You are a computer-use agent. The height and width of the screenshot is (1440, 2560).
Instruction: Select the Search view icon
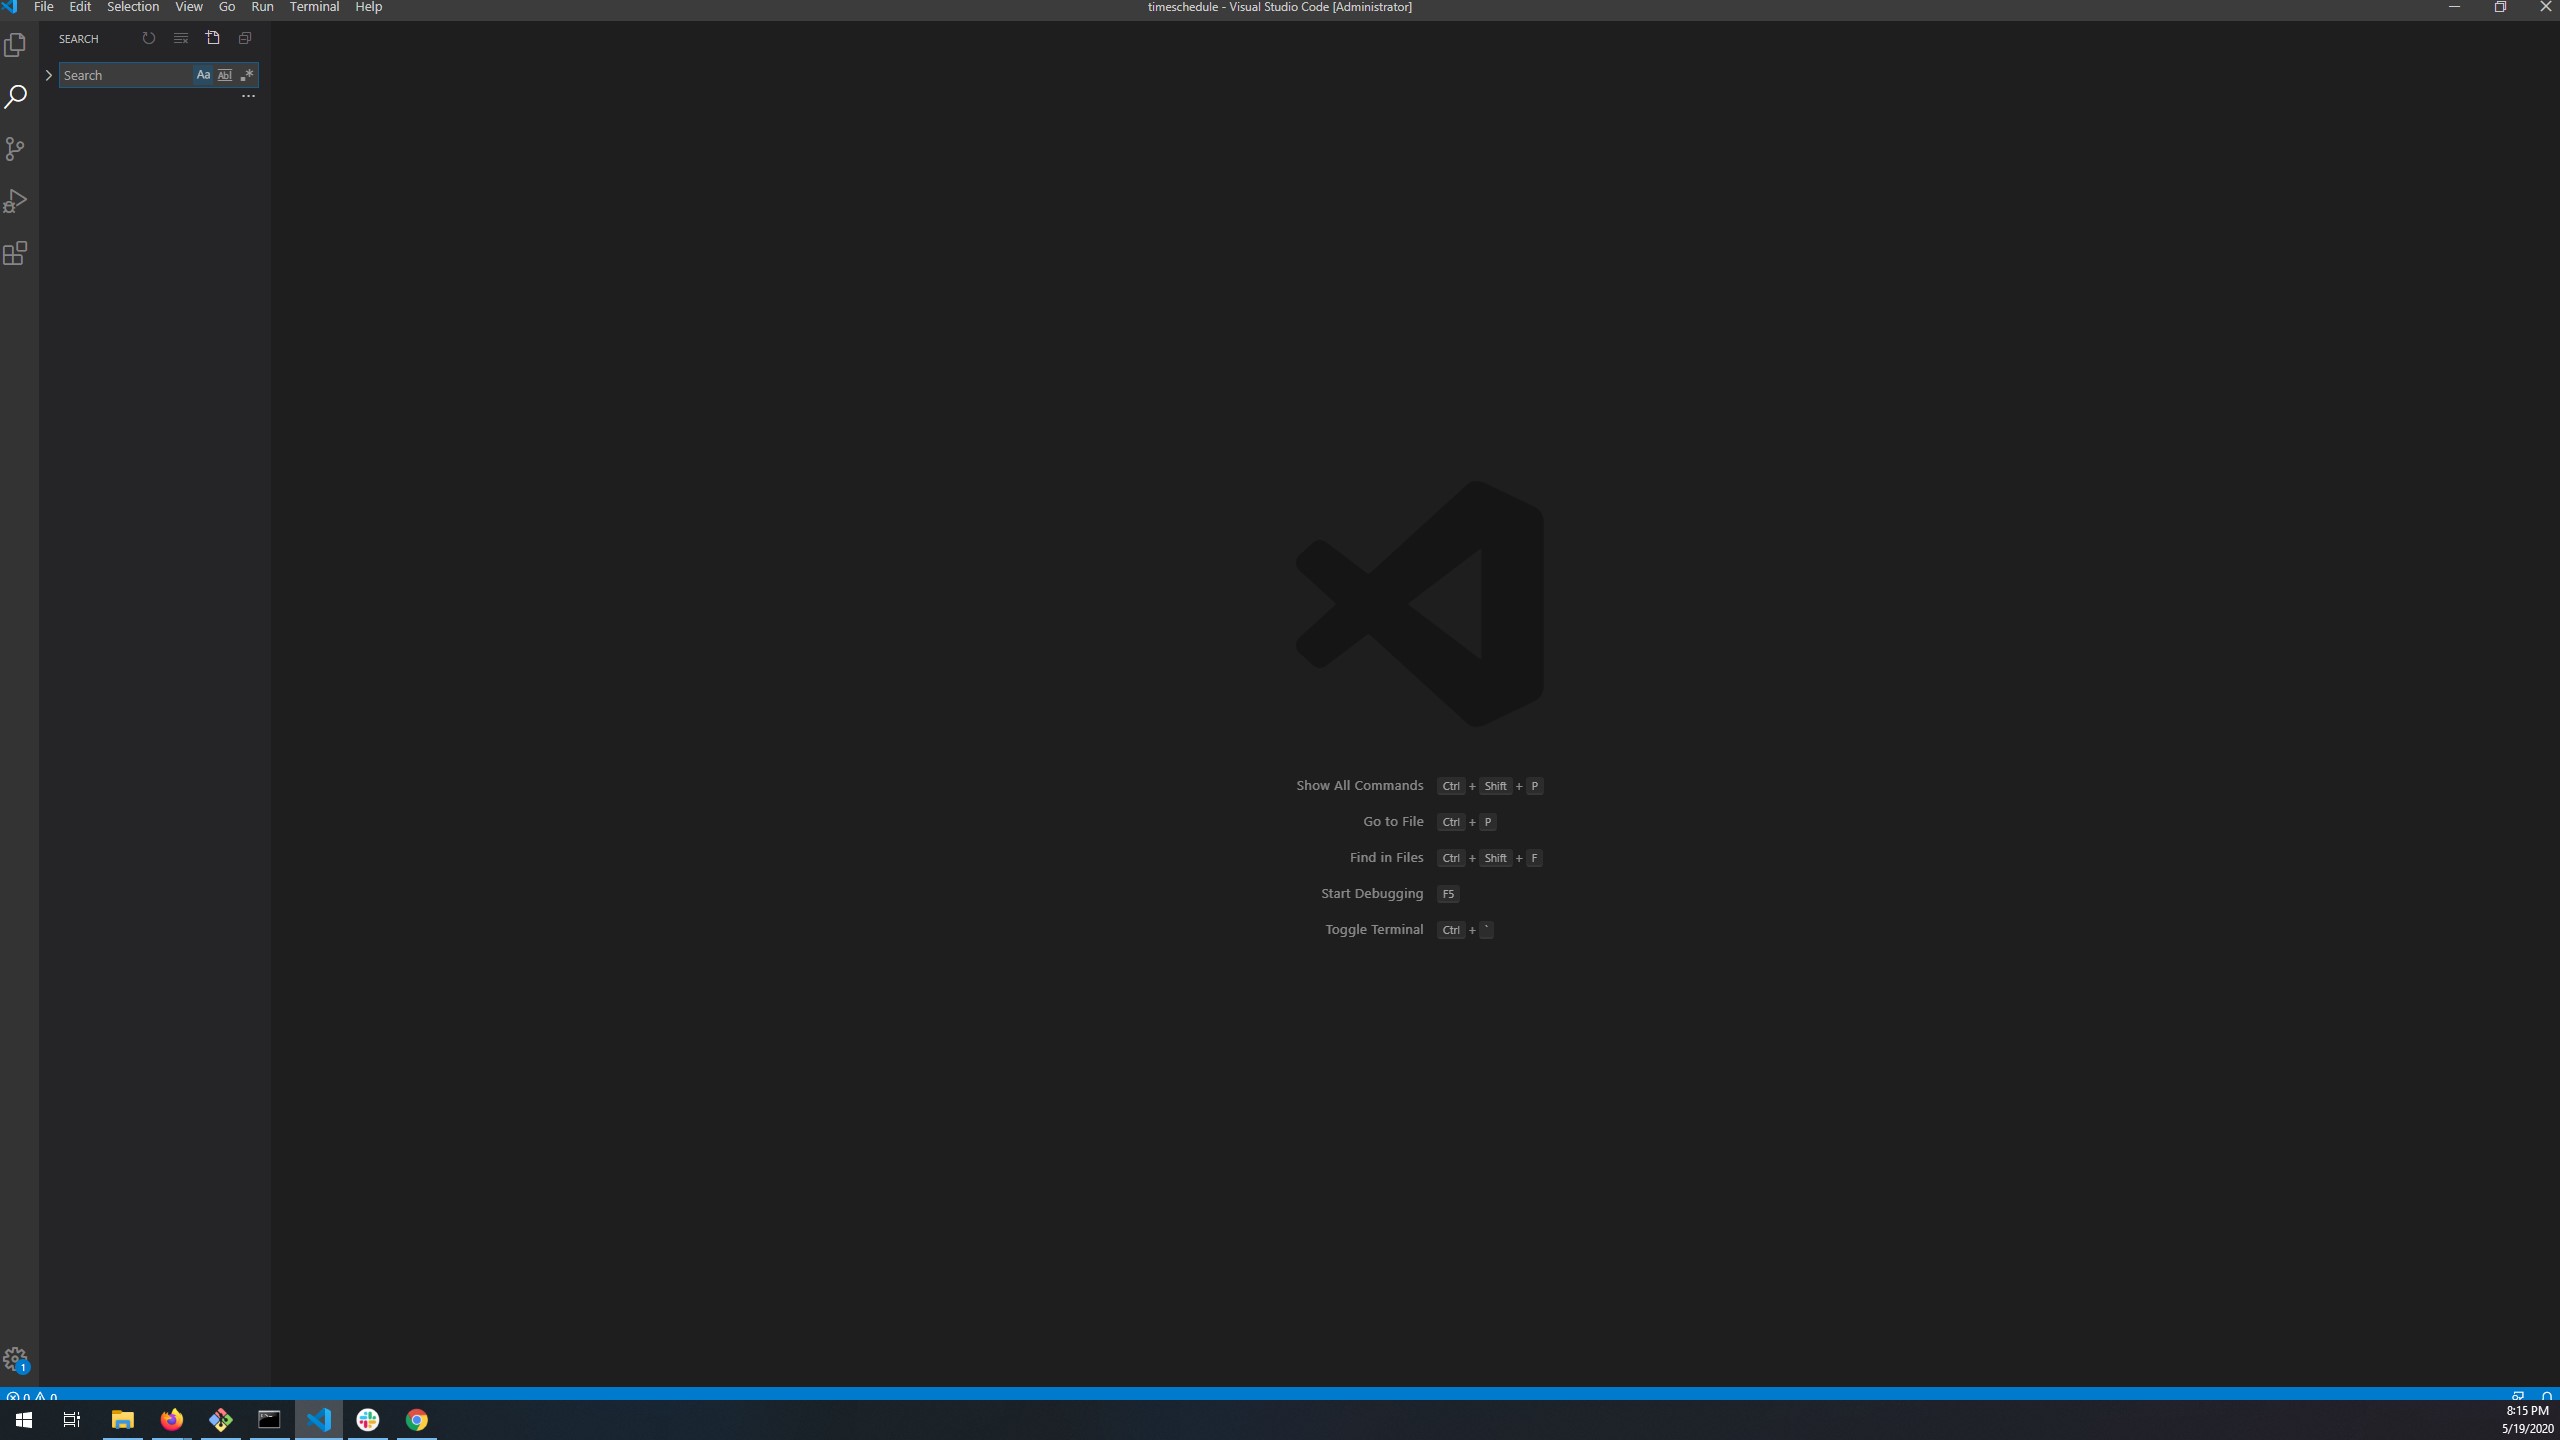coord(15,97)
